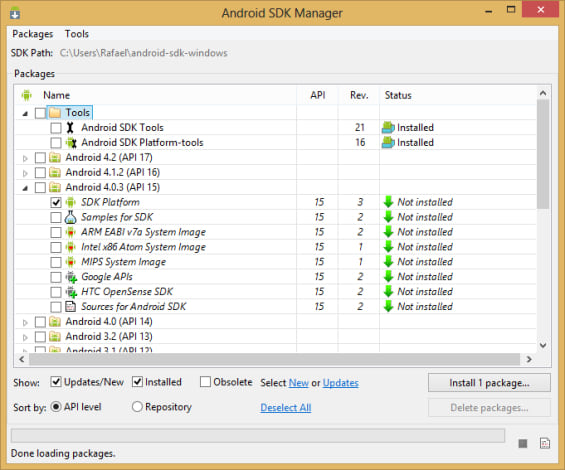Screen dimensions: 565x470
Task: Select the API level sort radio button
Action: 56,407
